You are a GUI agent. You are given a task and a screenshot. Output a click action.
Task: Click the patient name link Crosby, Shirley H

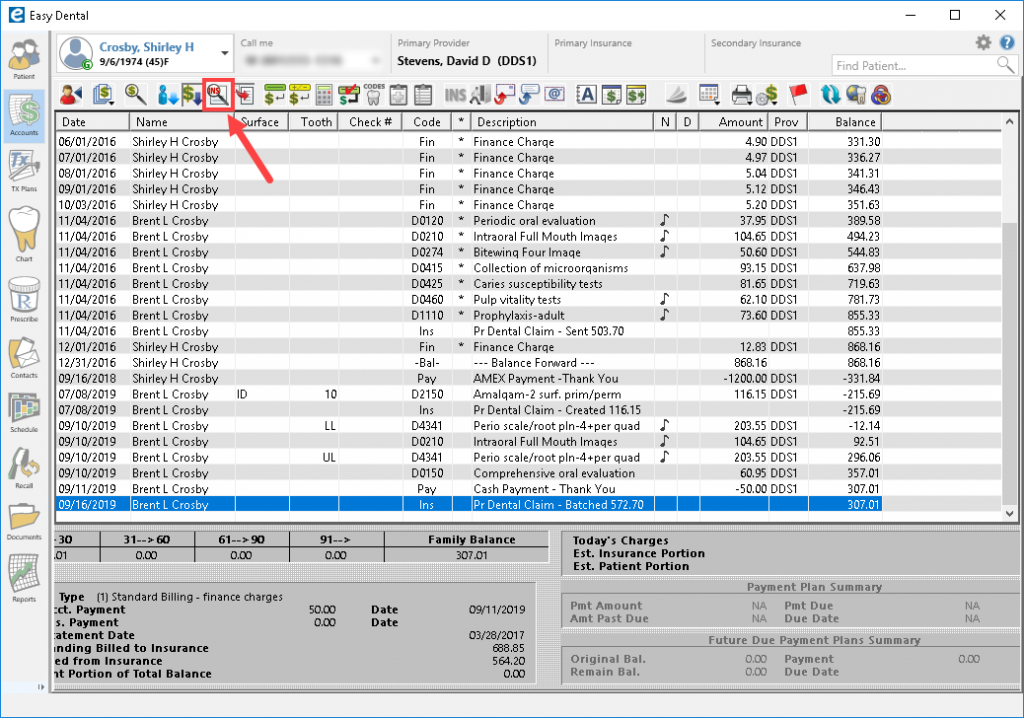pos(146,47)
